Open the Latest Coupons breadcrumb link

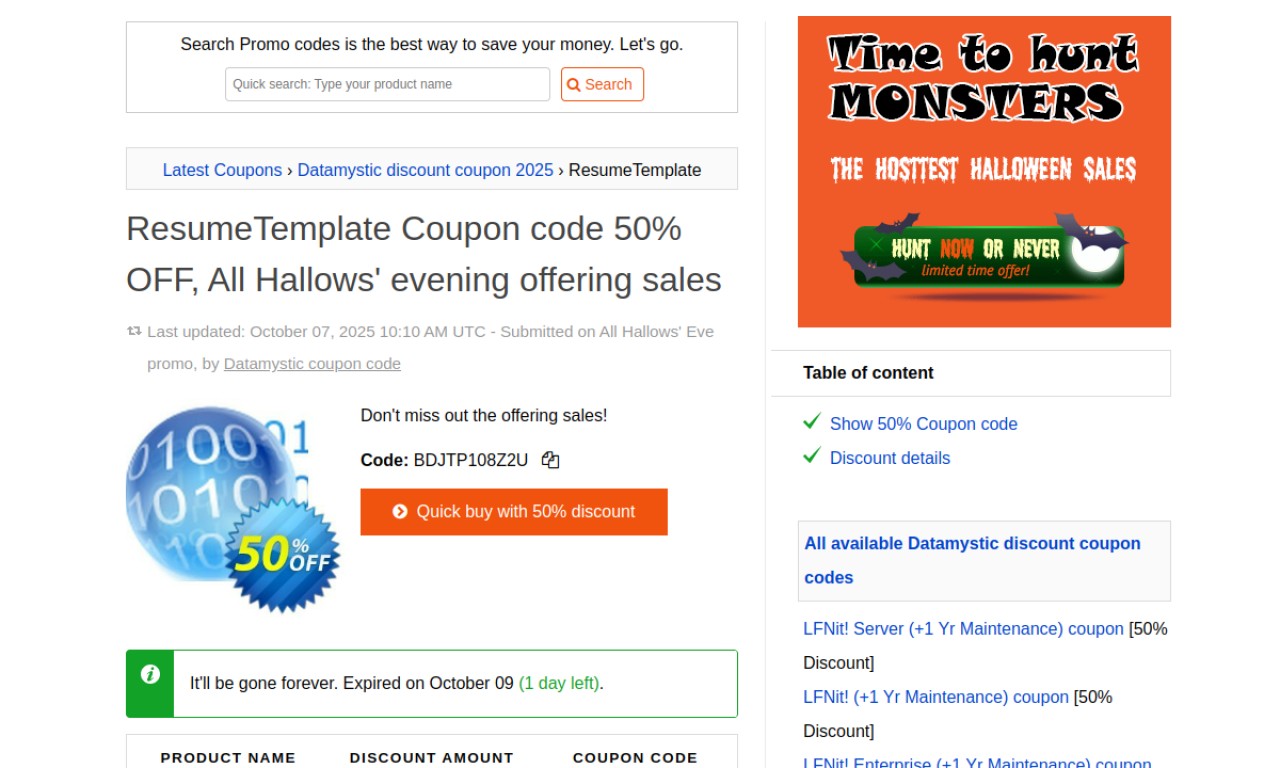click(222, 170)
